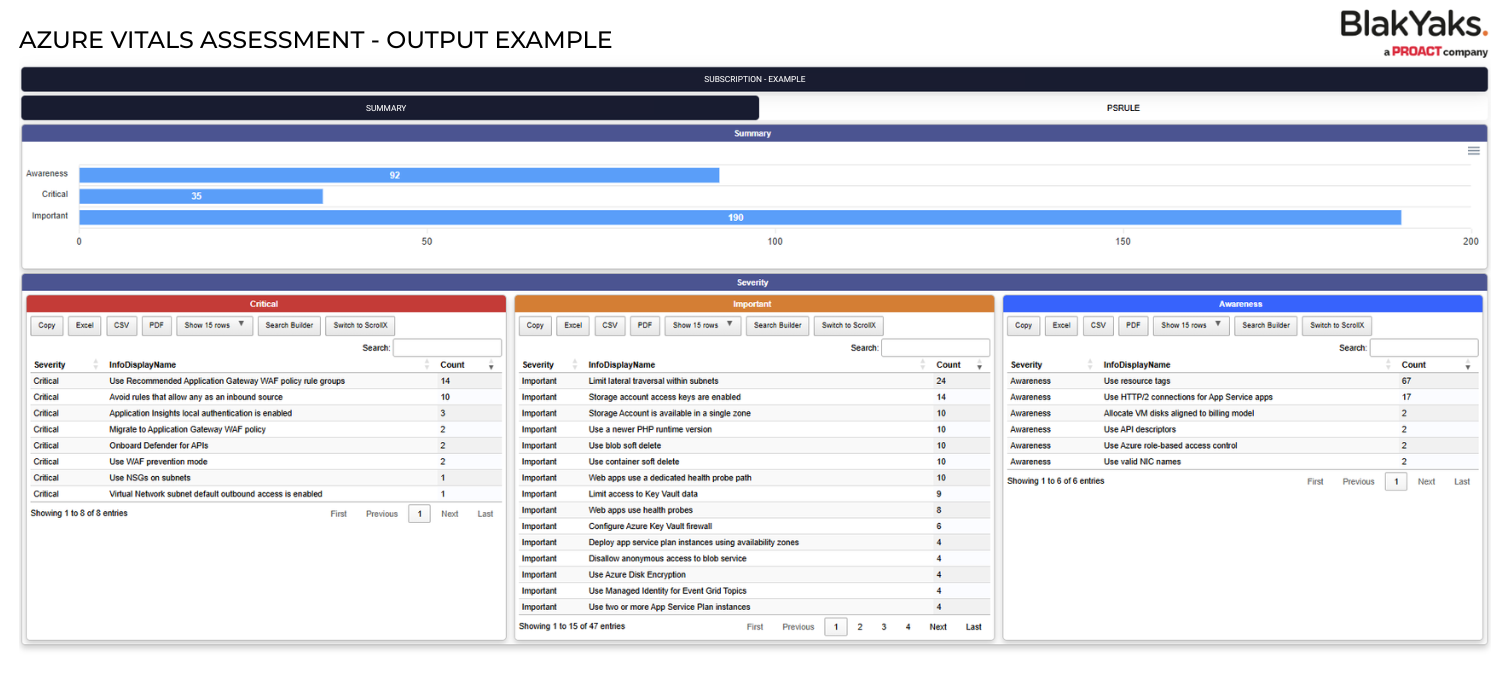This screenshot has width=1500, height=676.
Task: Open the Show 15 rows dropdown in Awareness table
Action: coord(1189,325)
